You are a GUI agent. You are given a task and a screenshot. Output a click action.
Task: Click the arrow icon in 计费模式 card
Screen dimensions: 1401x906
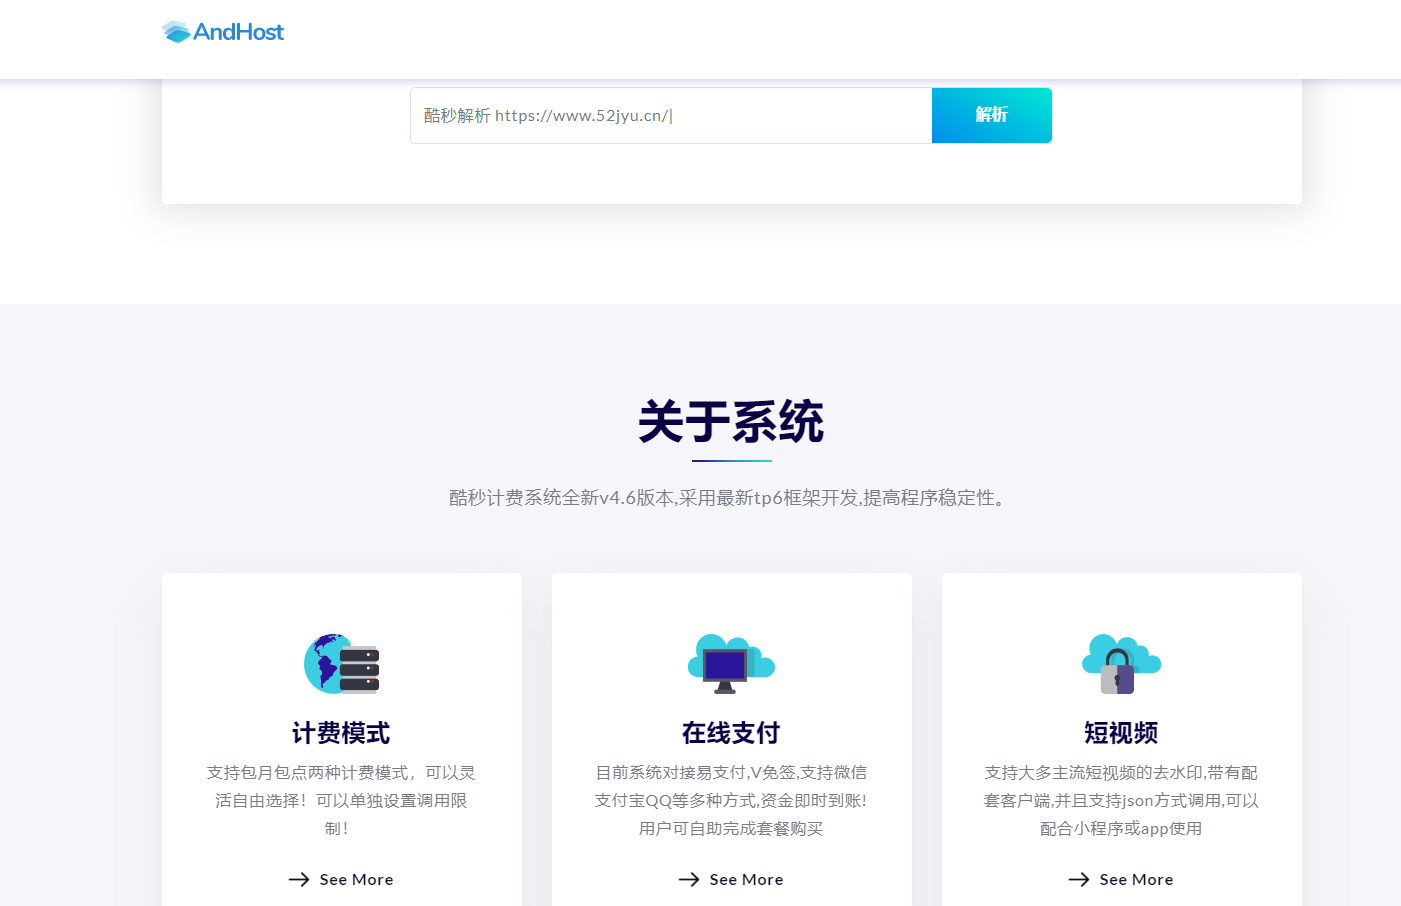click(x=299, y=880)
